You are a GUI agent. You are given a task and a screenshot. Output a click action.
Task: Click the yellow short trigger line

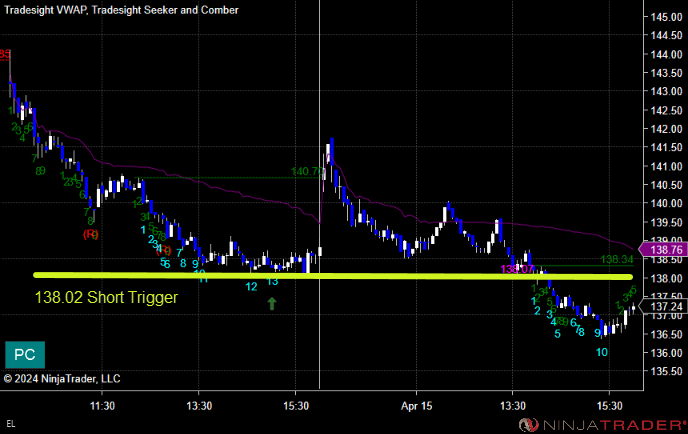click(x=333, y=276)
